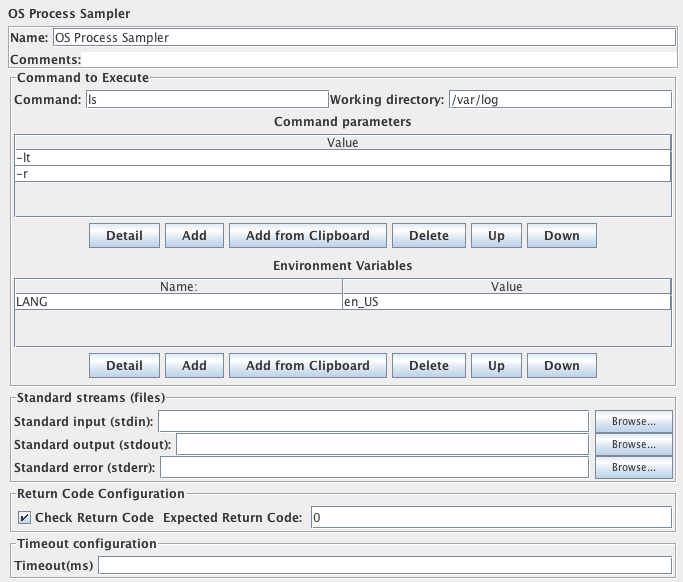
Task: Click Add from Clipboard for Environment Variables
Action: pyautogui.click(x=307, y=366)
